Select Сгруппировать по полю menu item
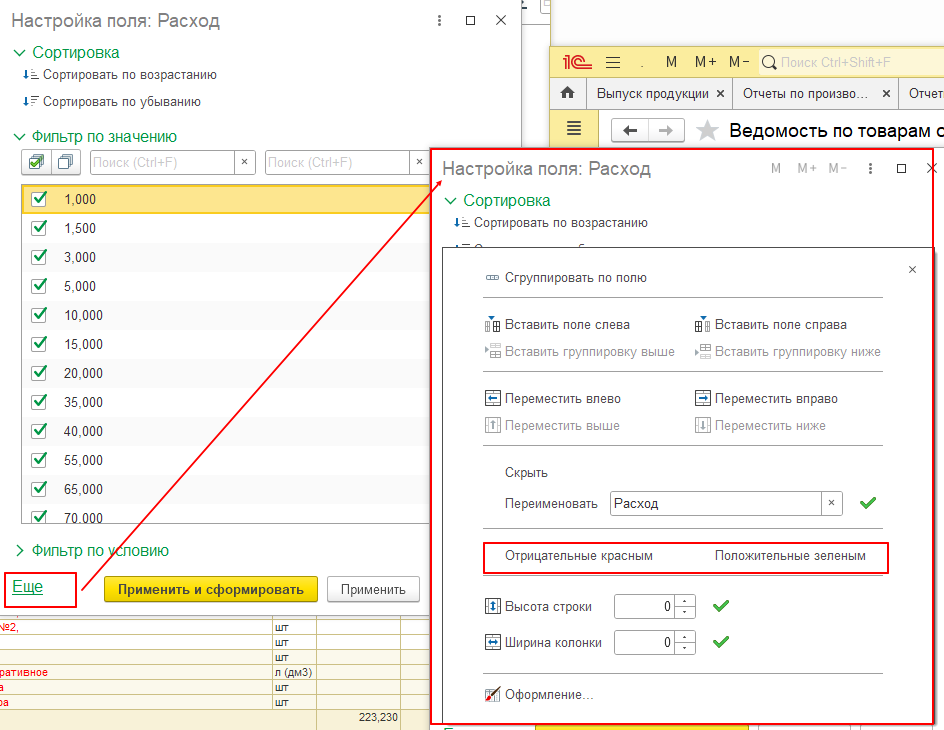 575,278
